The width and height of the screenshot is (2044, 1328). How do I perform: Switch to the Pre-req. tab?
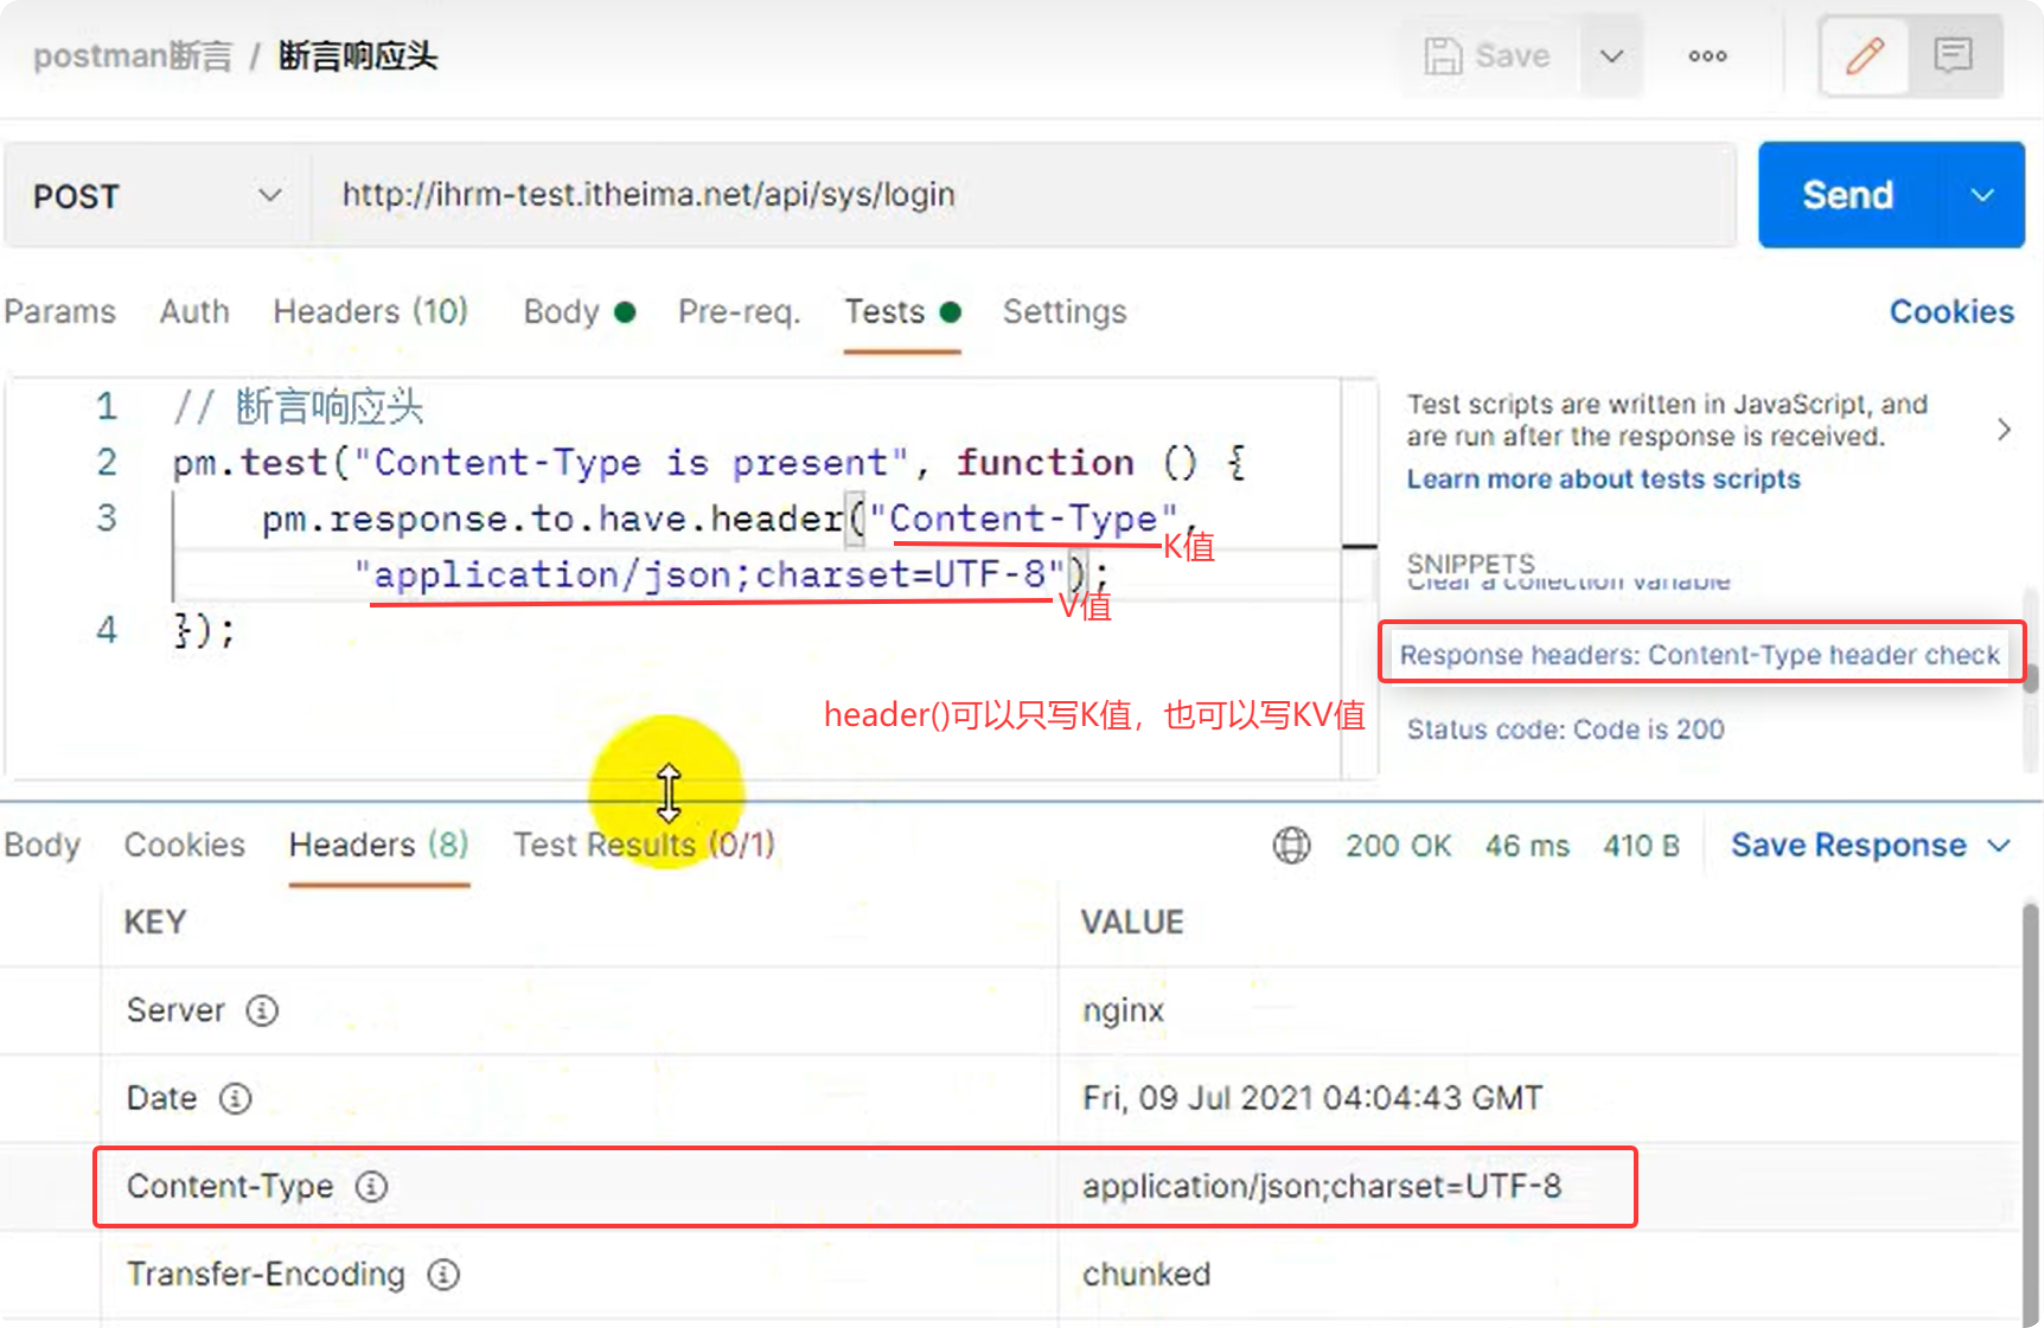pyautogui.click(x=739, y=312)
